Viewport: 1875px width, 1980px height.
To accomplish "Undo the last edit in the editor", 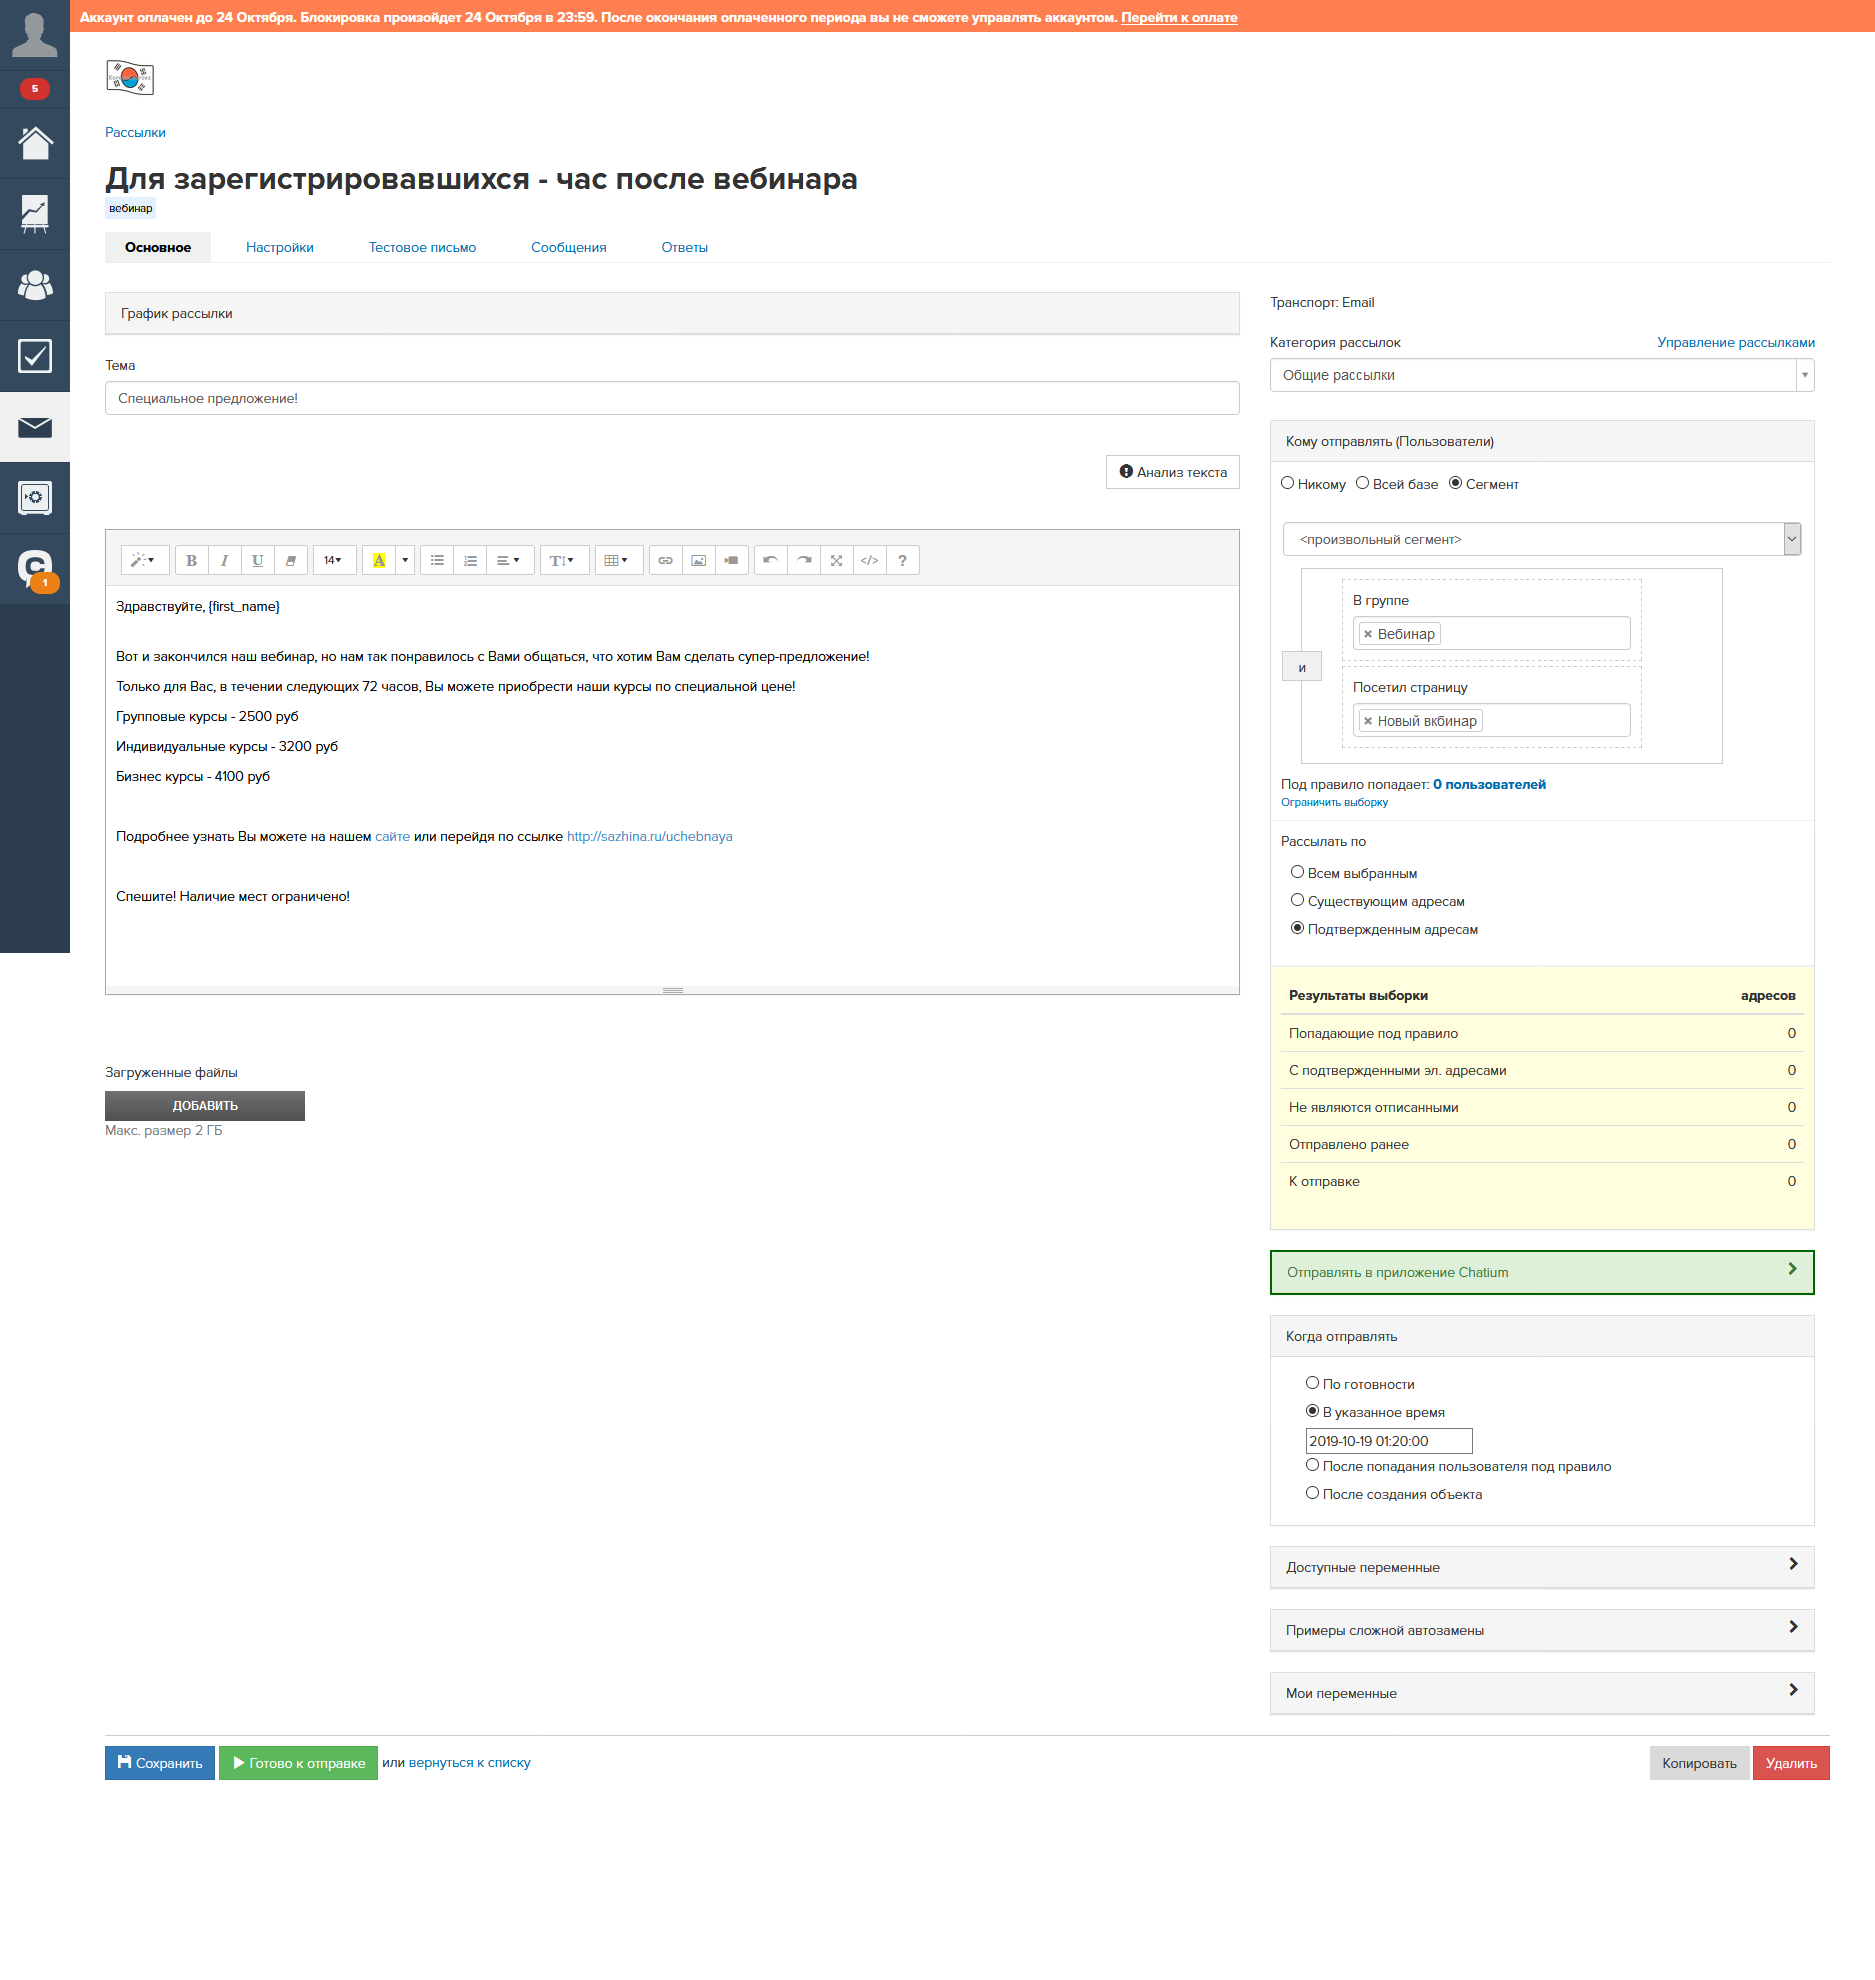I will [770, 560].
